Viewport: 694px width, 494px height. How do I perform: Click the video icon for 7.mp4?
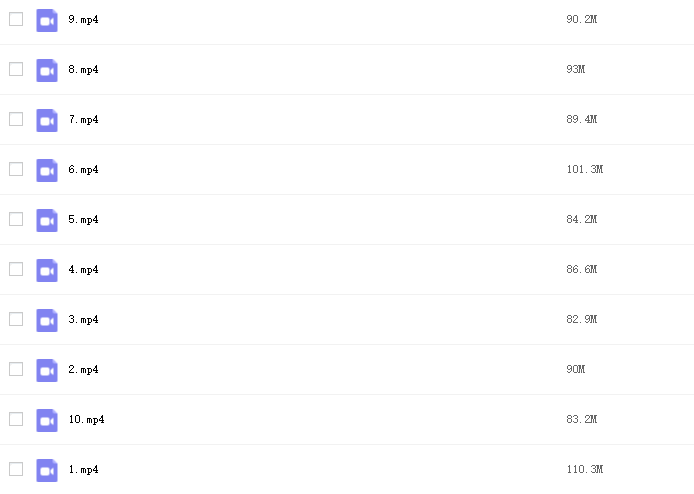pos(47,120)
